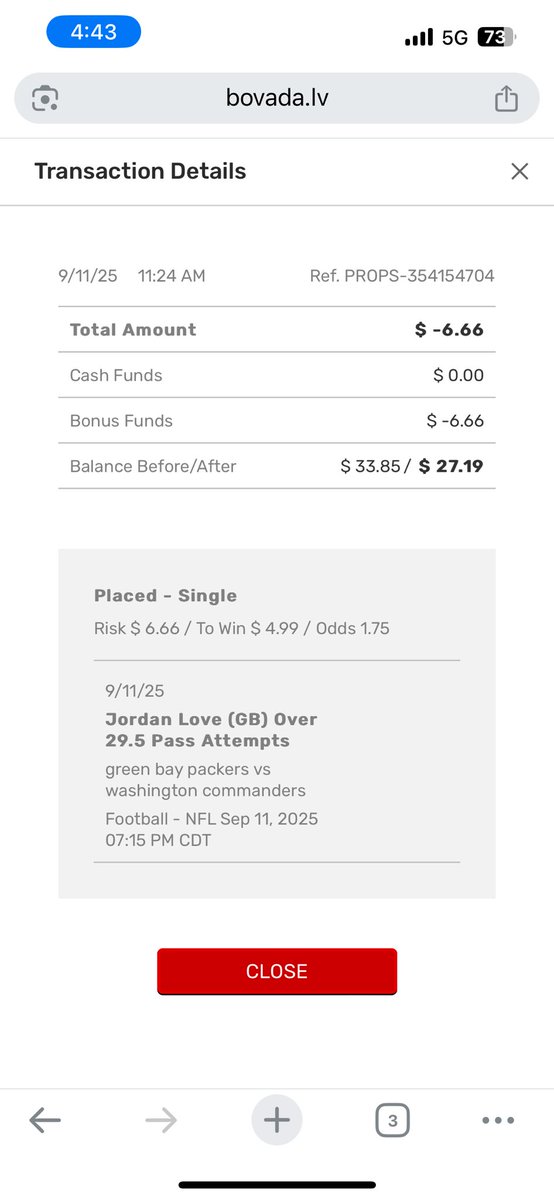Tap the red CLOSE button
The height and width of the screenshot is (1200, 554).
(277, 971)
